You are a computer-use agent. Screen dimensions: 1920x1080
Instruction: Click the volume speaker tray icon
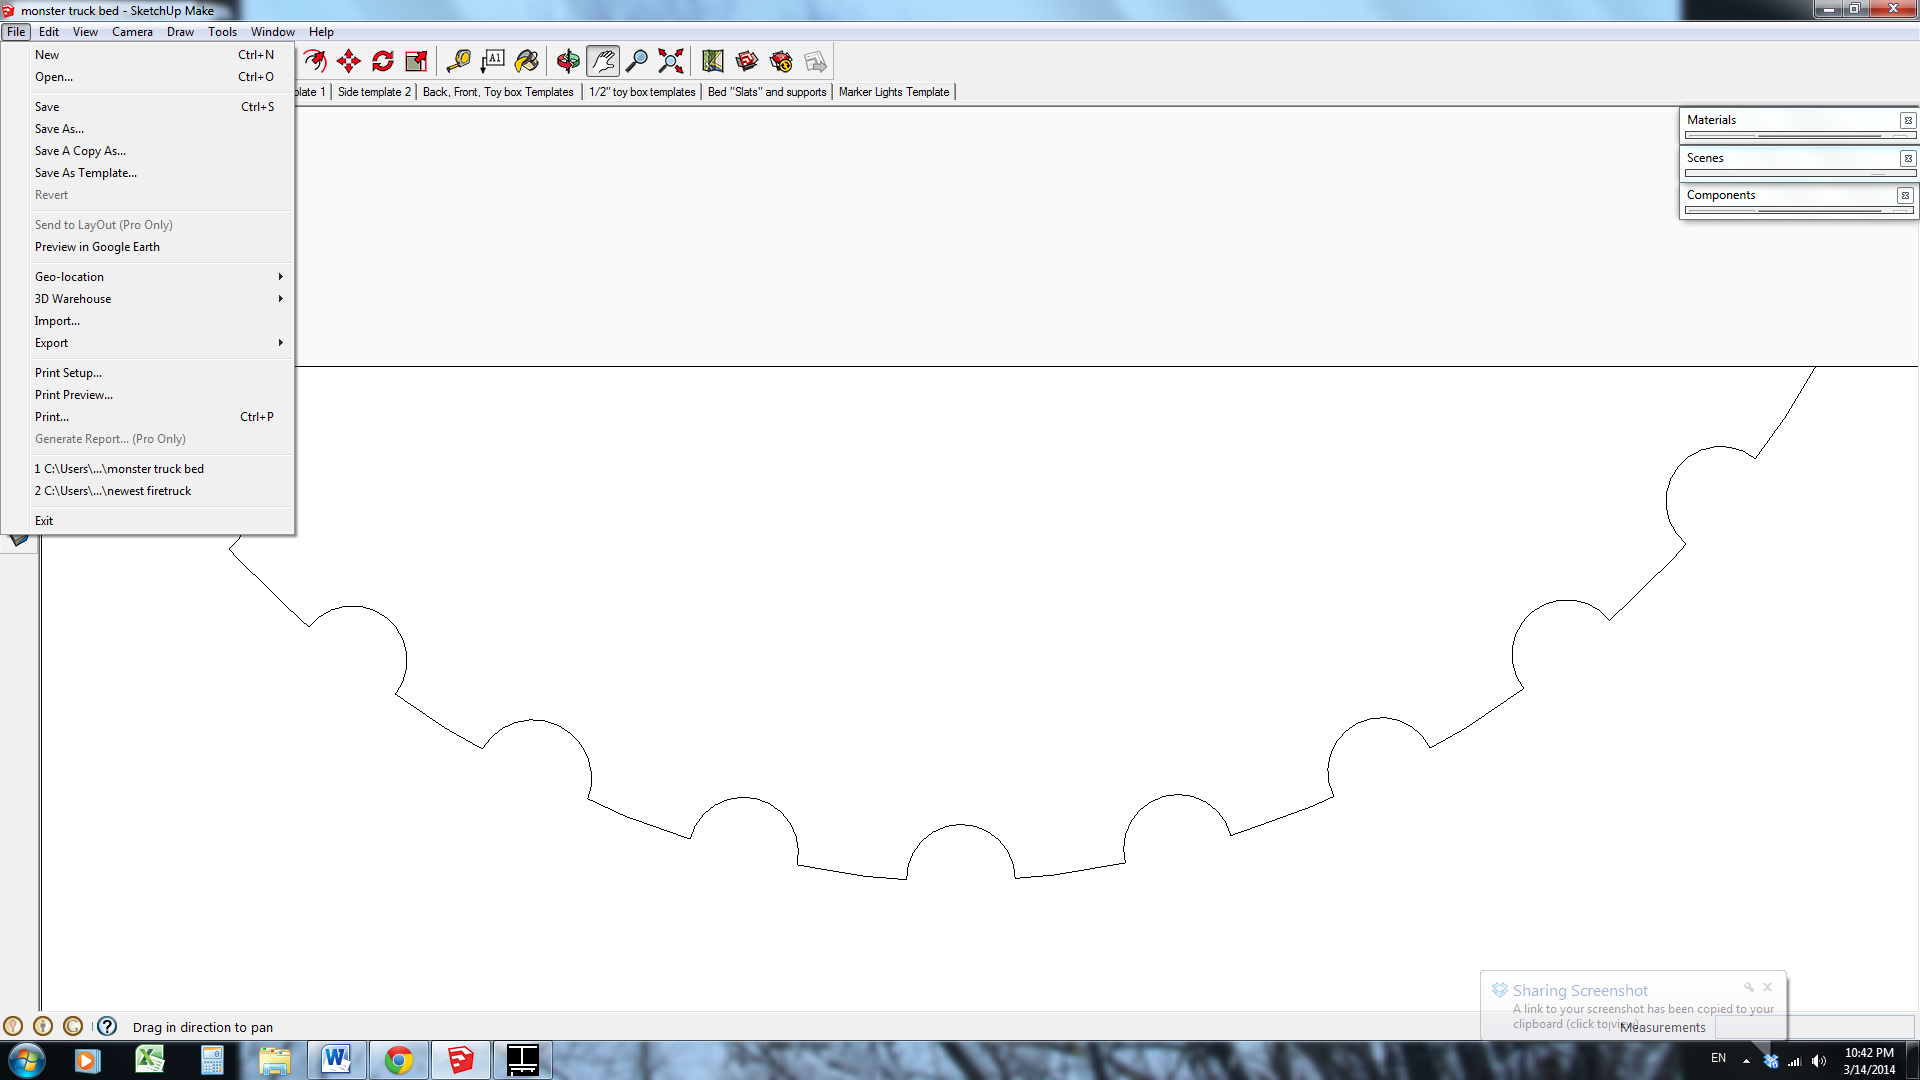(x=1818, y=1061)
